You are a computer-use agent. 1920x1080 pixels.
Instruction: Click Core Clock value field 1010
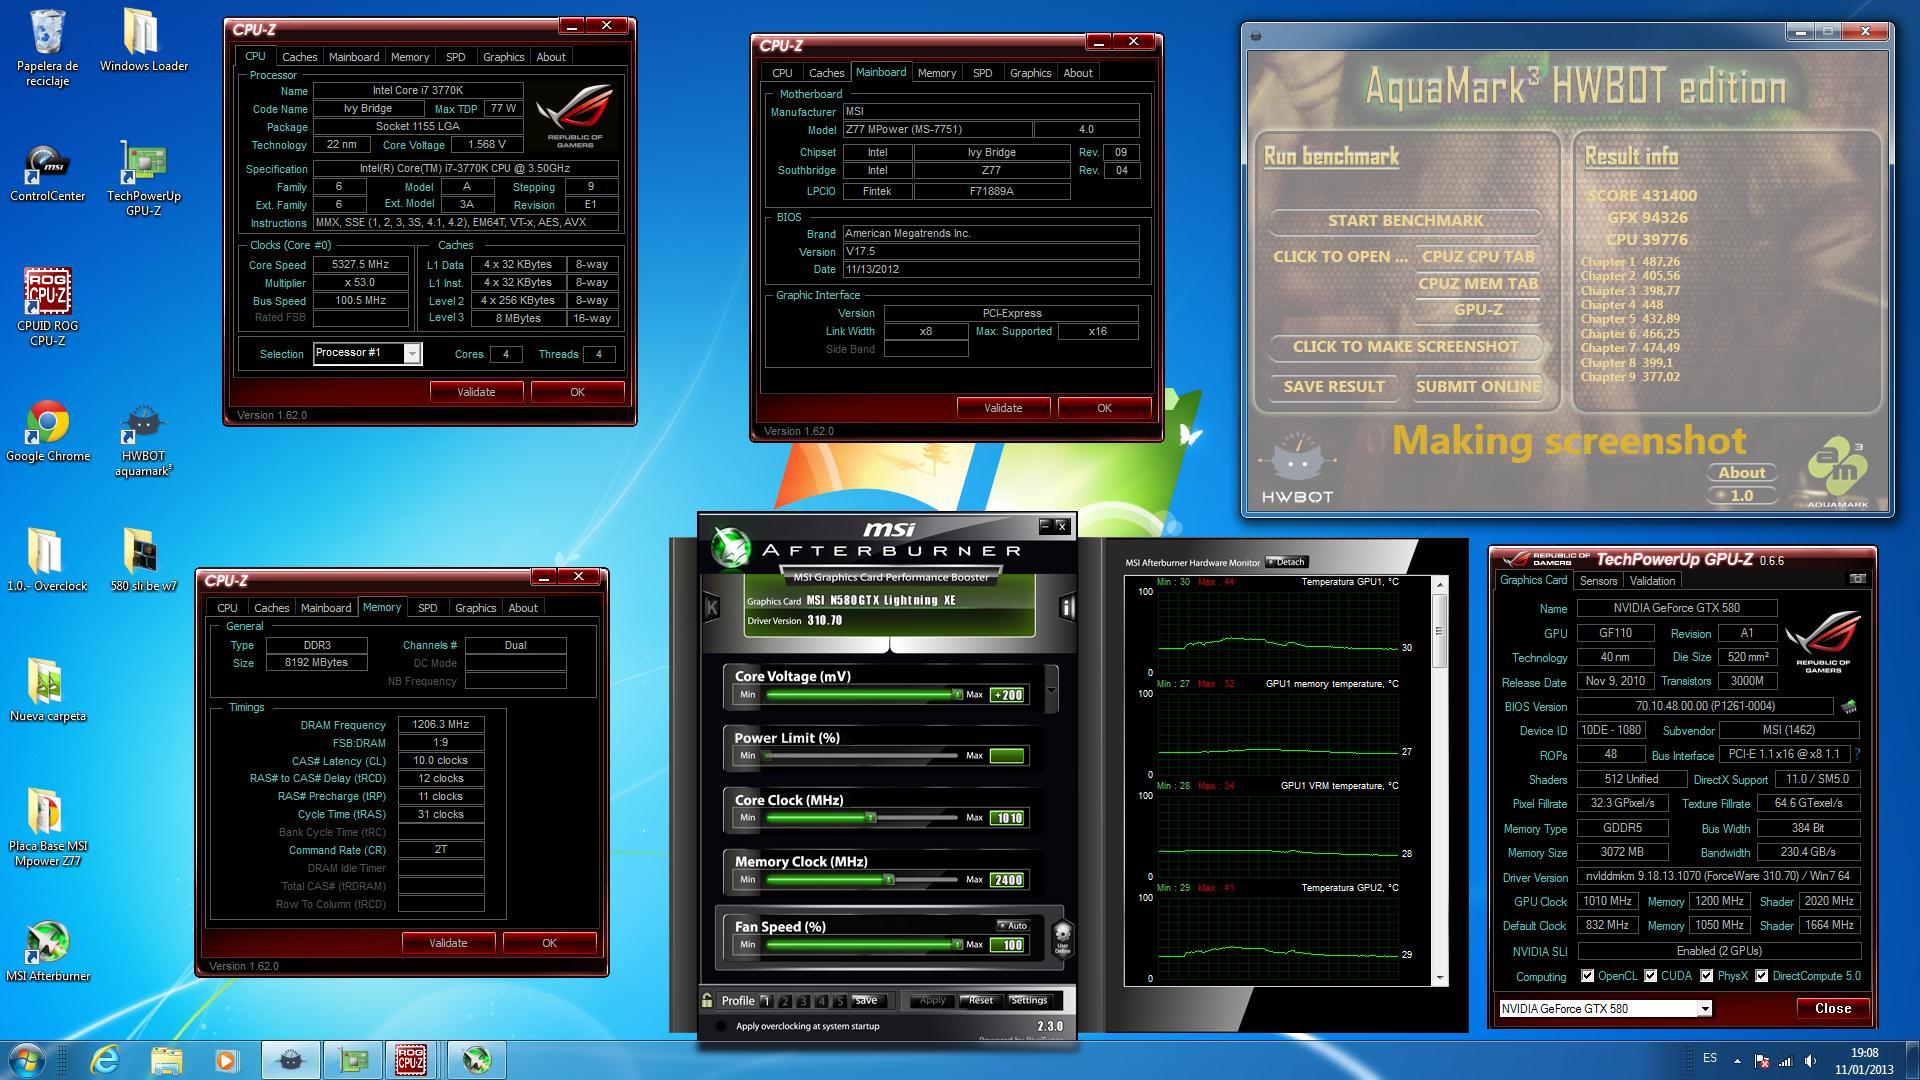pyautogui.click(x=1007, y=818)
